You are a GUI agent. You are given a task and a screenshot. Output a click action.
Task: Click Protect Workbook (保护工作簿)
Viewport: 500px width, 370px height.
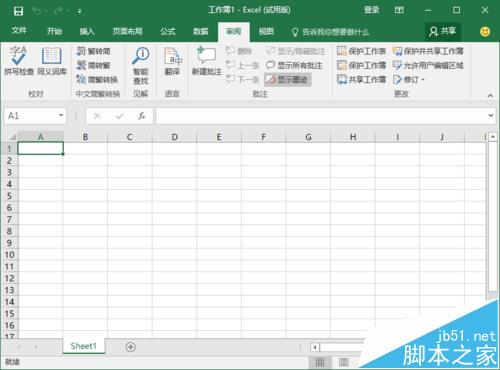[361, 65]
